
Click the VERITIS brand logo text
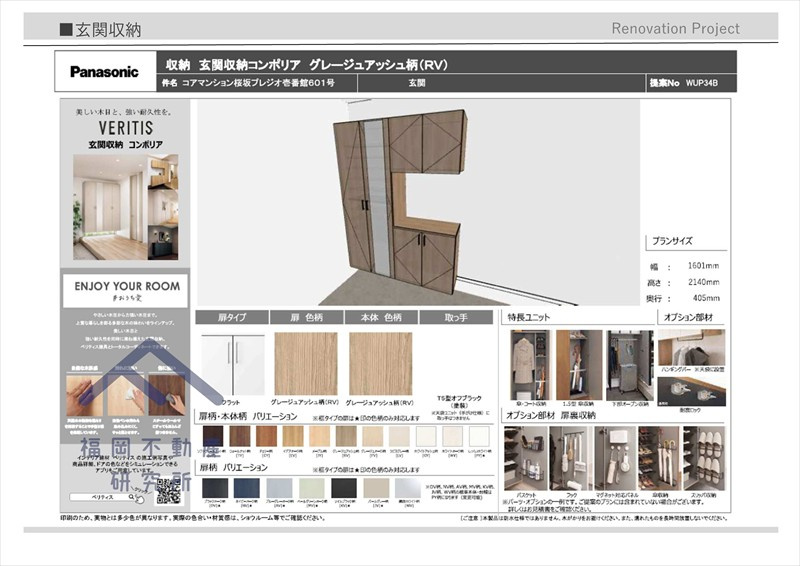126,128
